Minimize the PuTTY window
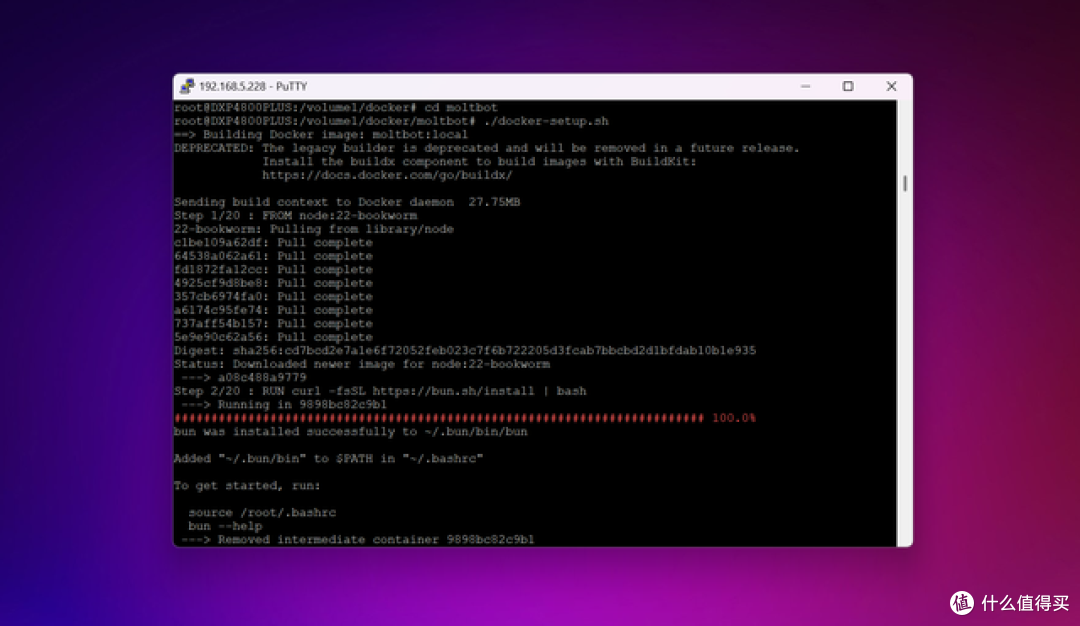Viewport: 1080px width, 626px height. (806, 86)
